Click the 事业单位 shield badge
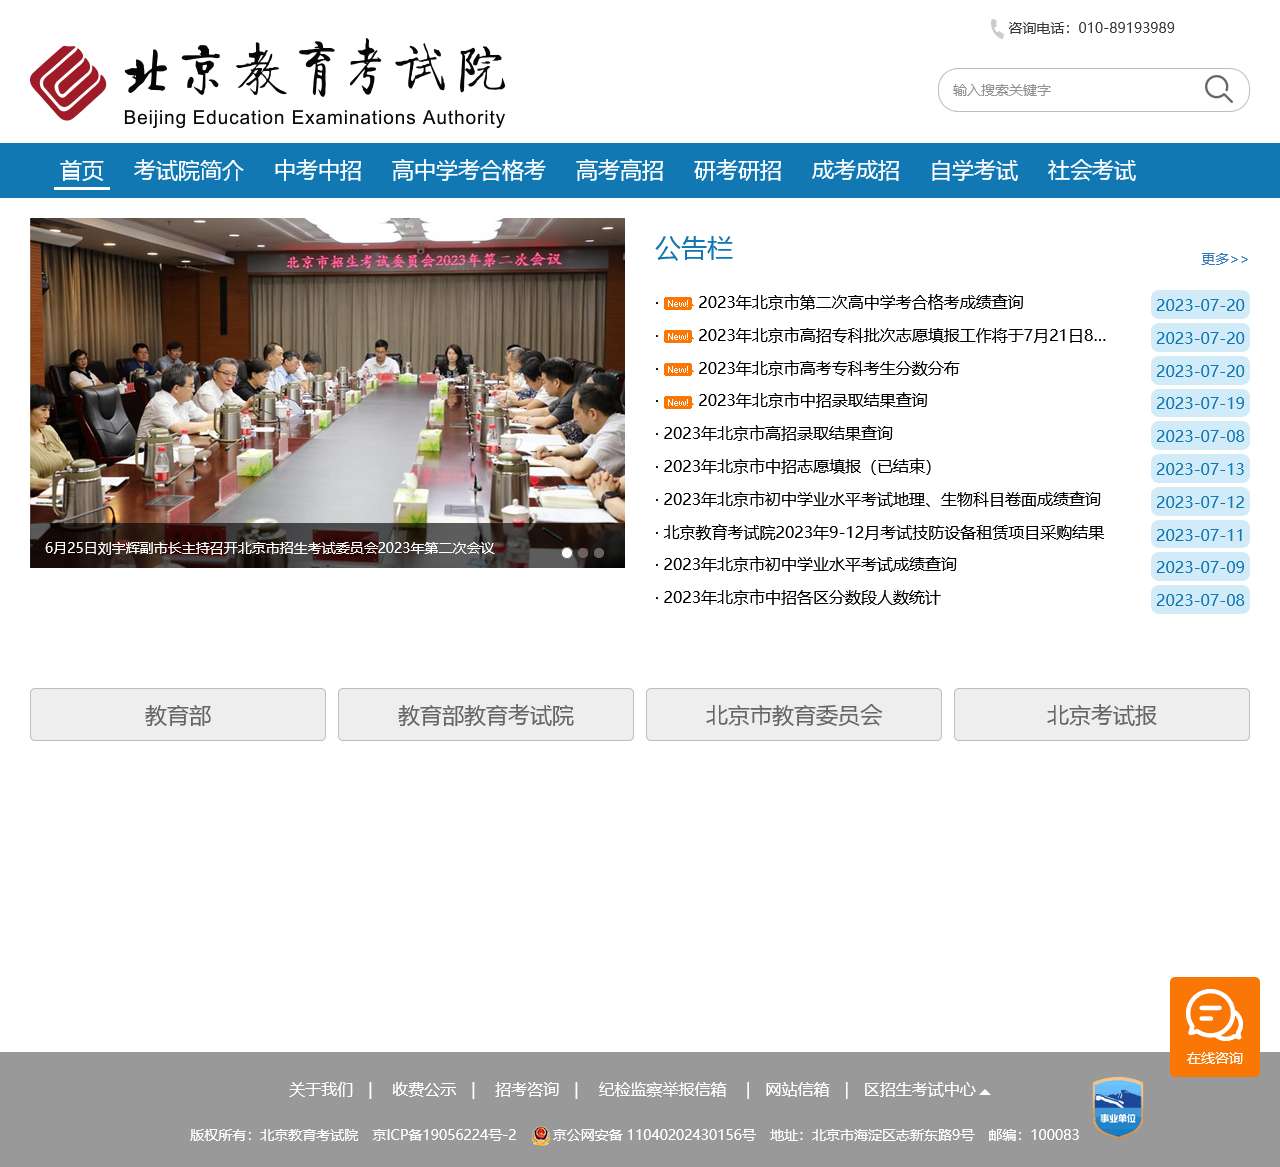Image resolution: width=1280 pixels, height=1167 pixels. [1118, 1107]
